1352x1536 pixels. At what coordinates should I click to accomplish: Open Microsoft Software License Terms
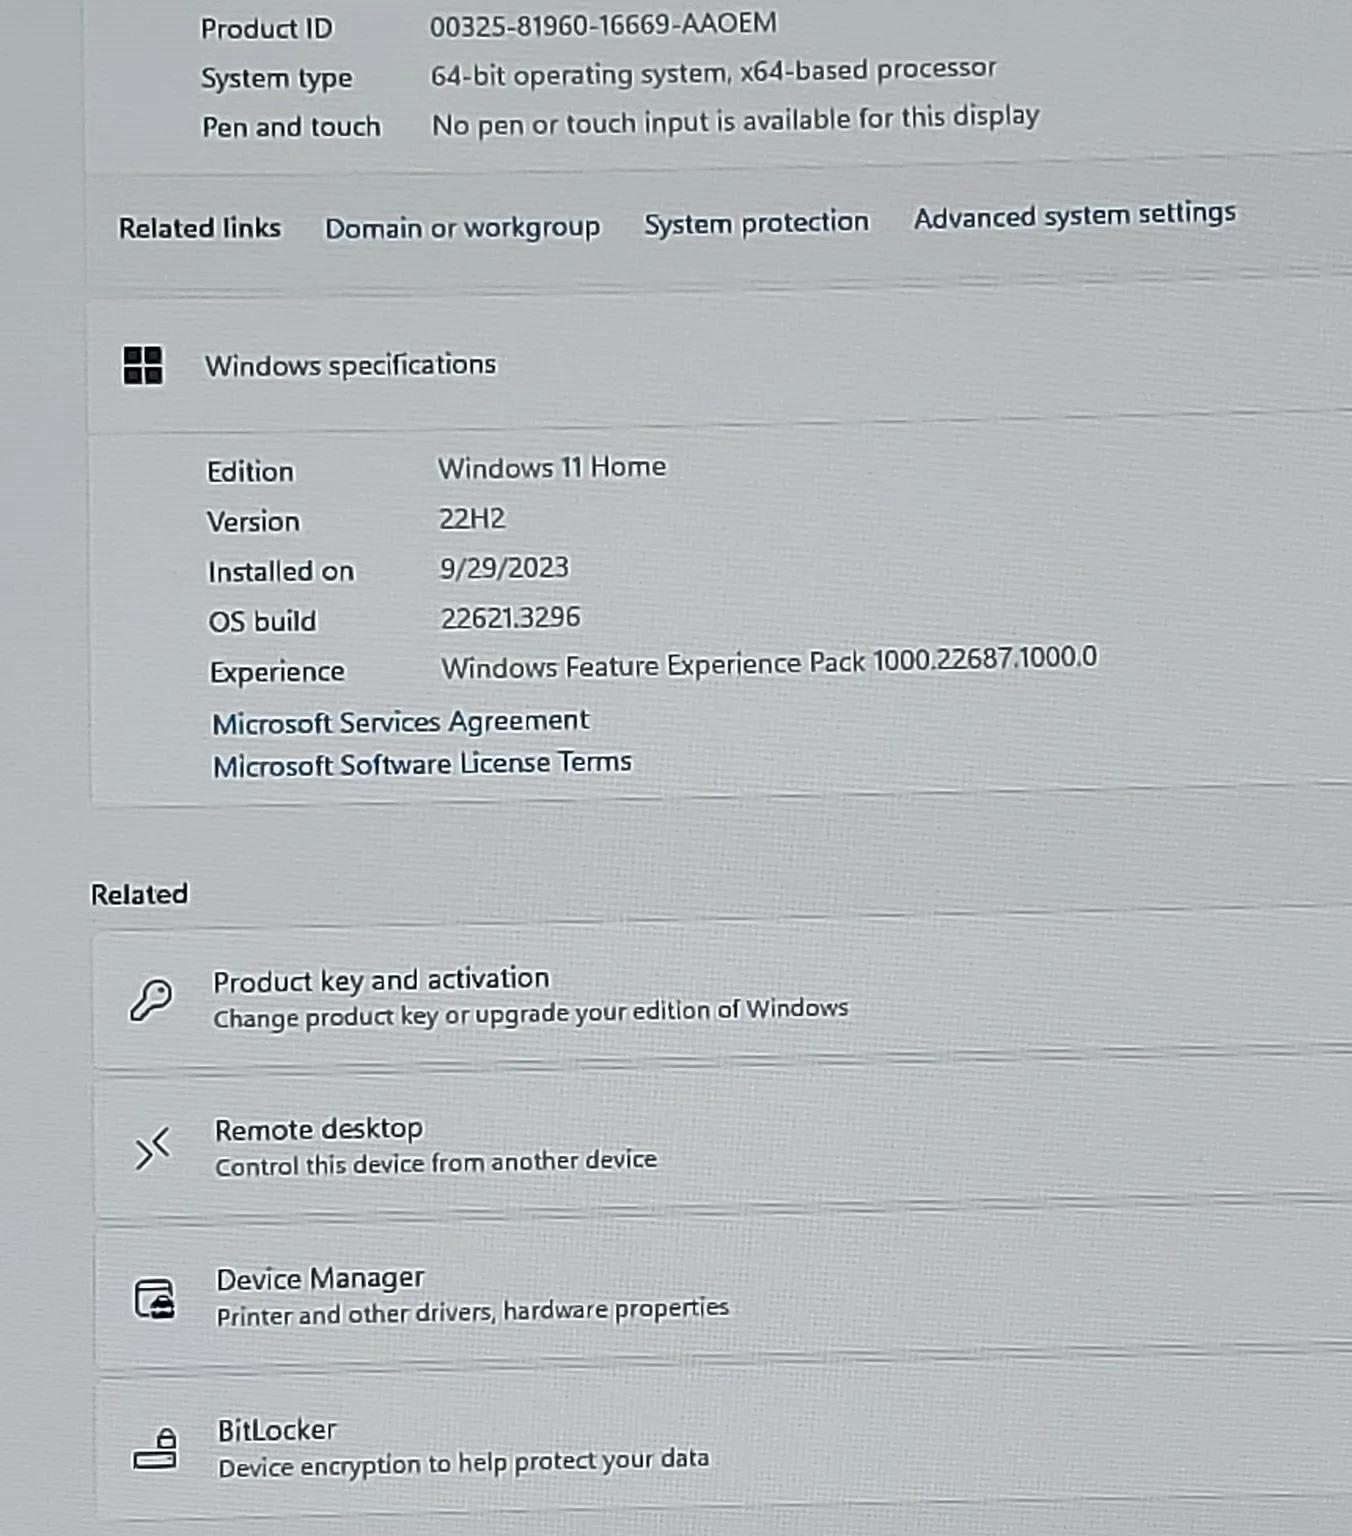[x=422, y=764]
